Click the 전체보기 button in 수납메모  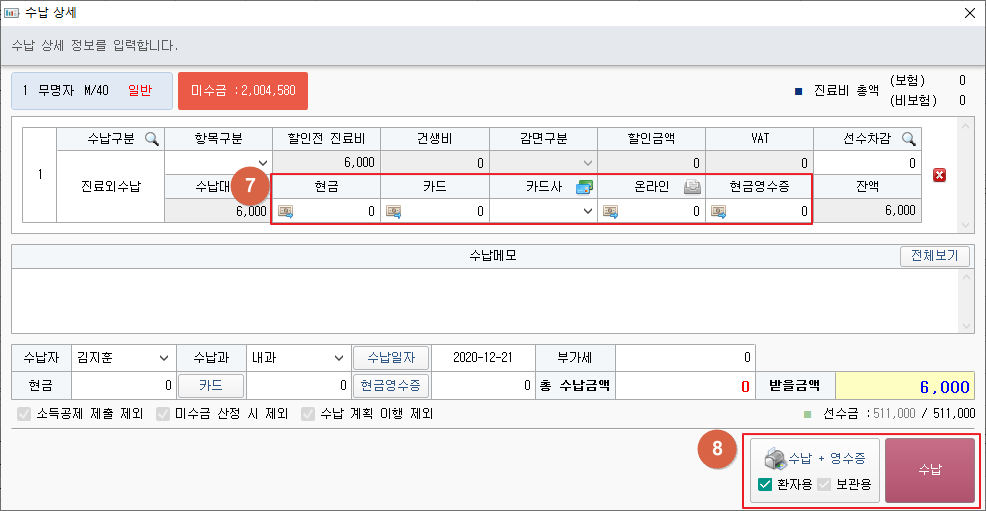(x=934, y=256)
